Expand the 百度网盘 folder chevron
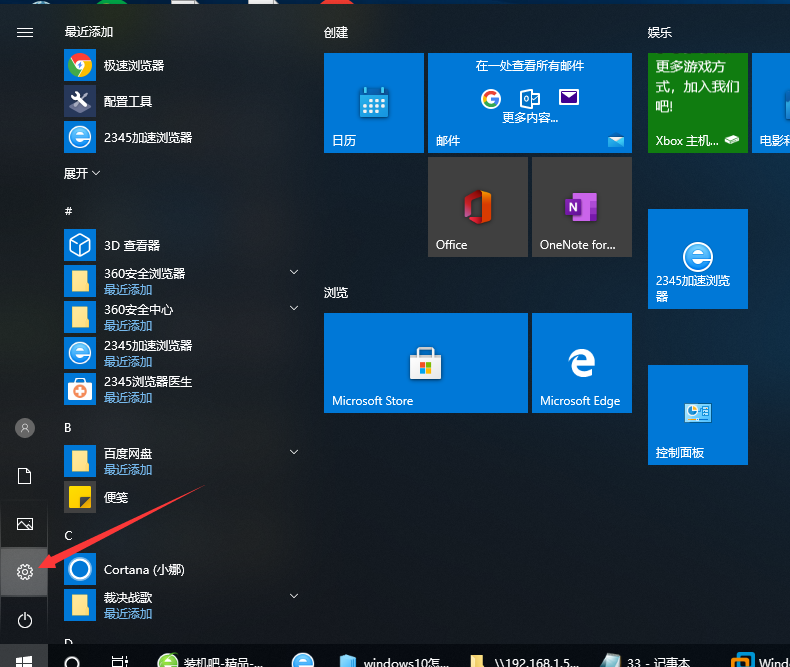The width and height of the screenshot is (790, 667). point(294,452)
